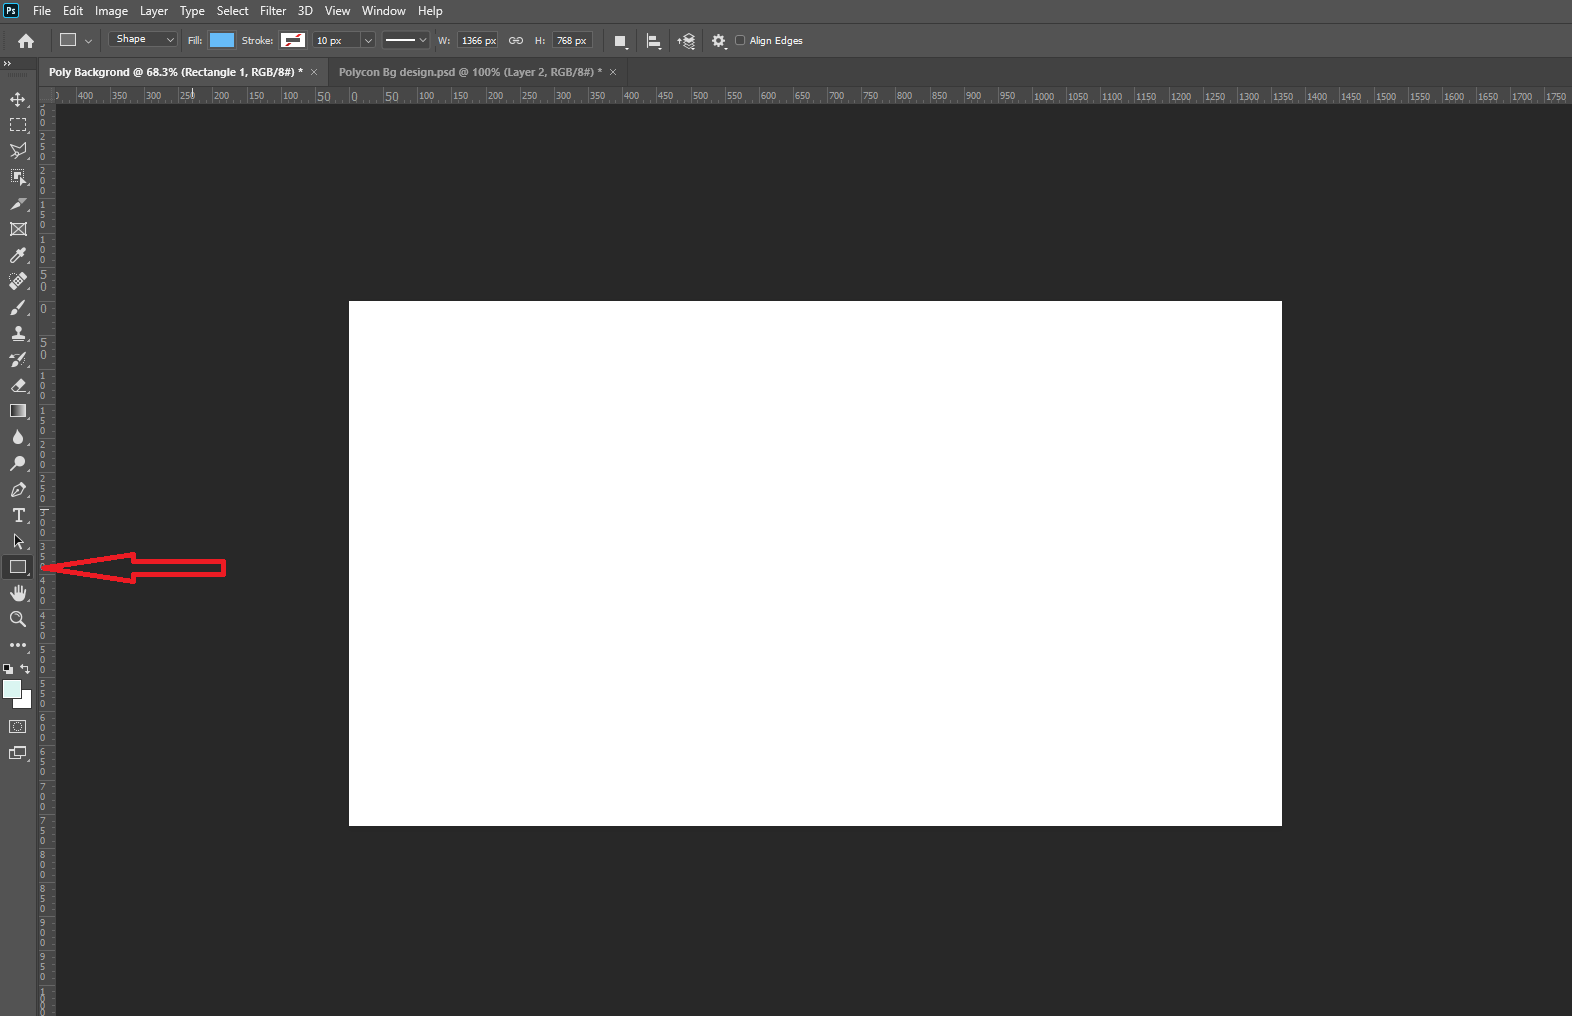Click the Home button in options bar
Viewport: 1572px width, 1016px height.
tap(26, 41)
